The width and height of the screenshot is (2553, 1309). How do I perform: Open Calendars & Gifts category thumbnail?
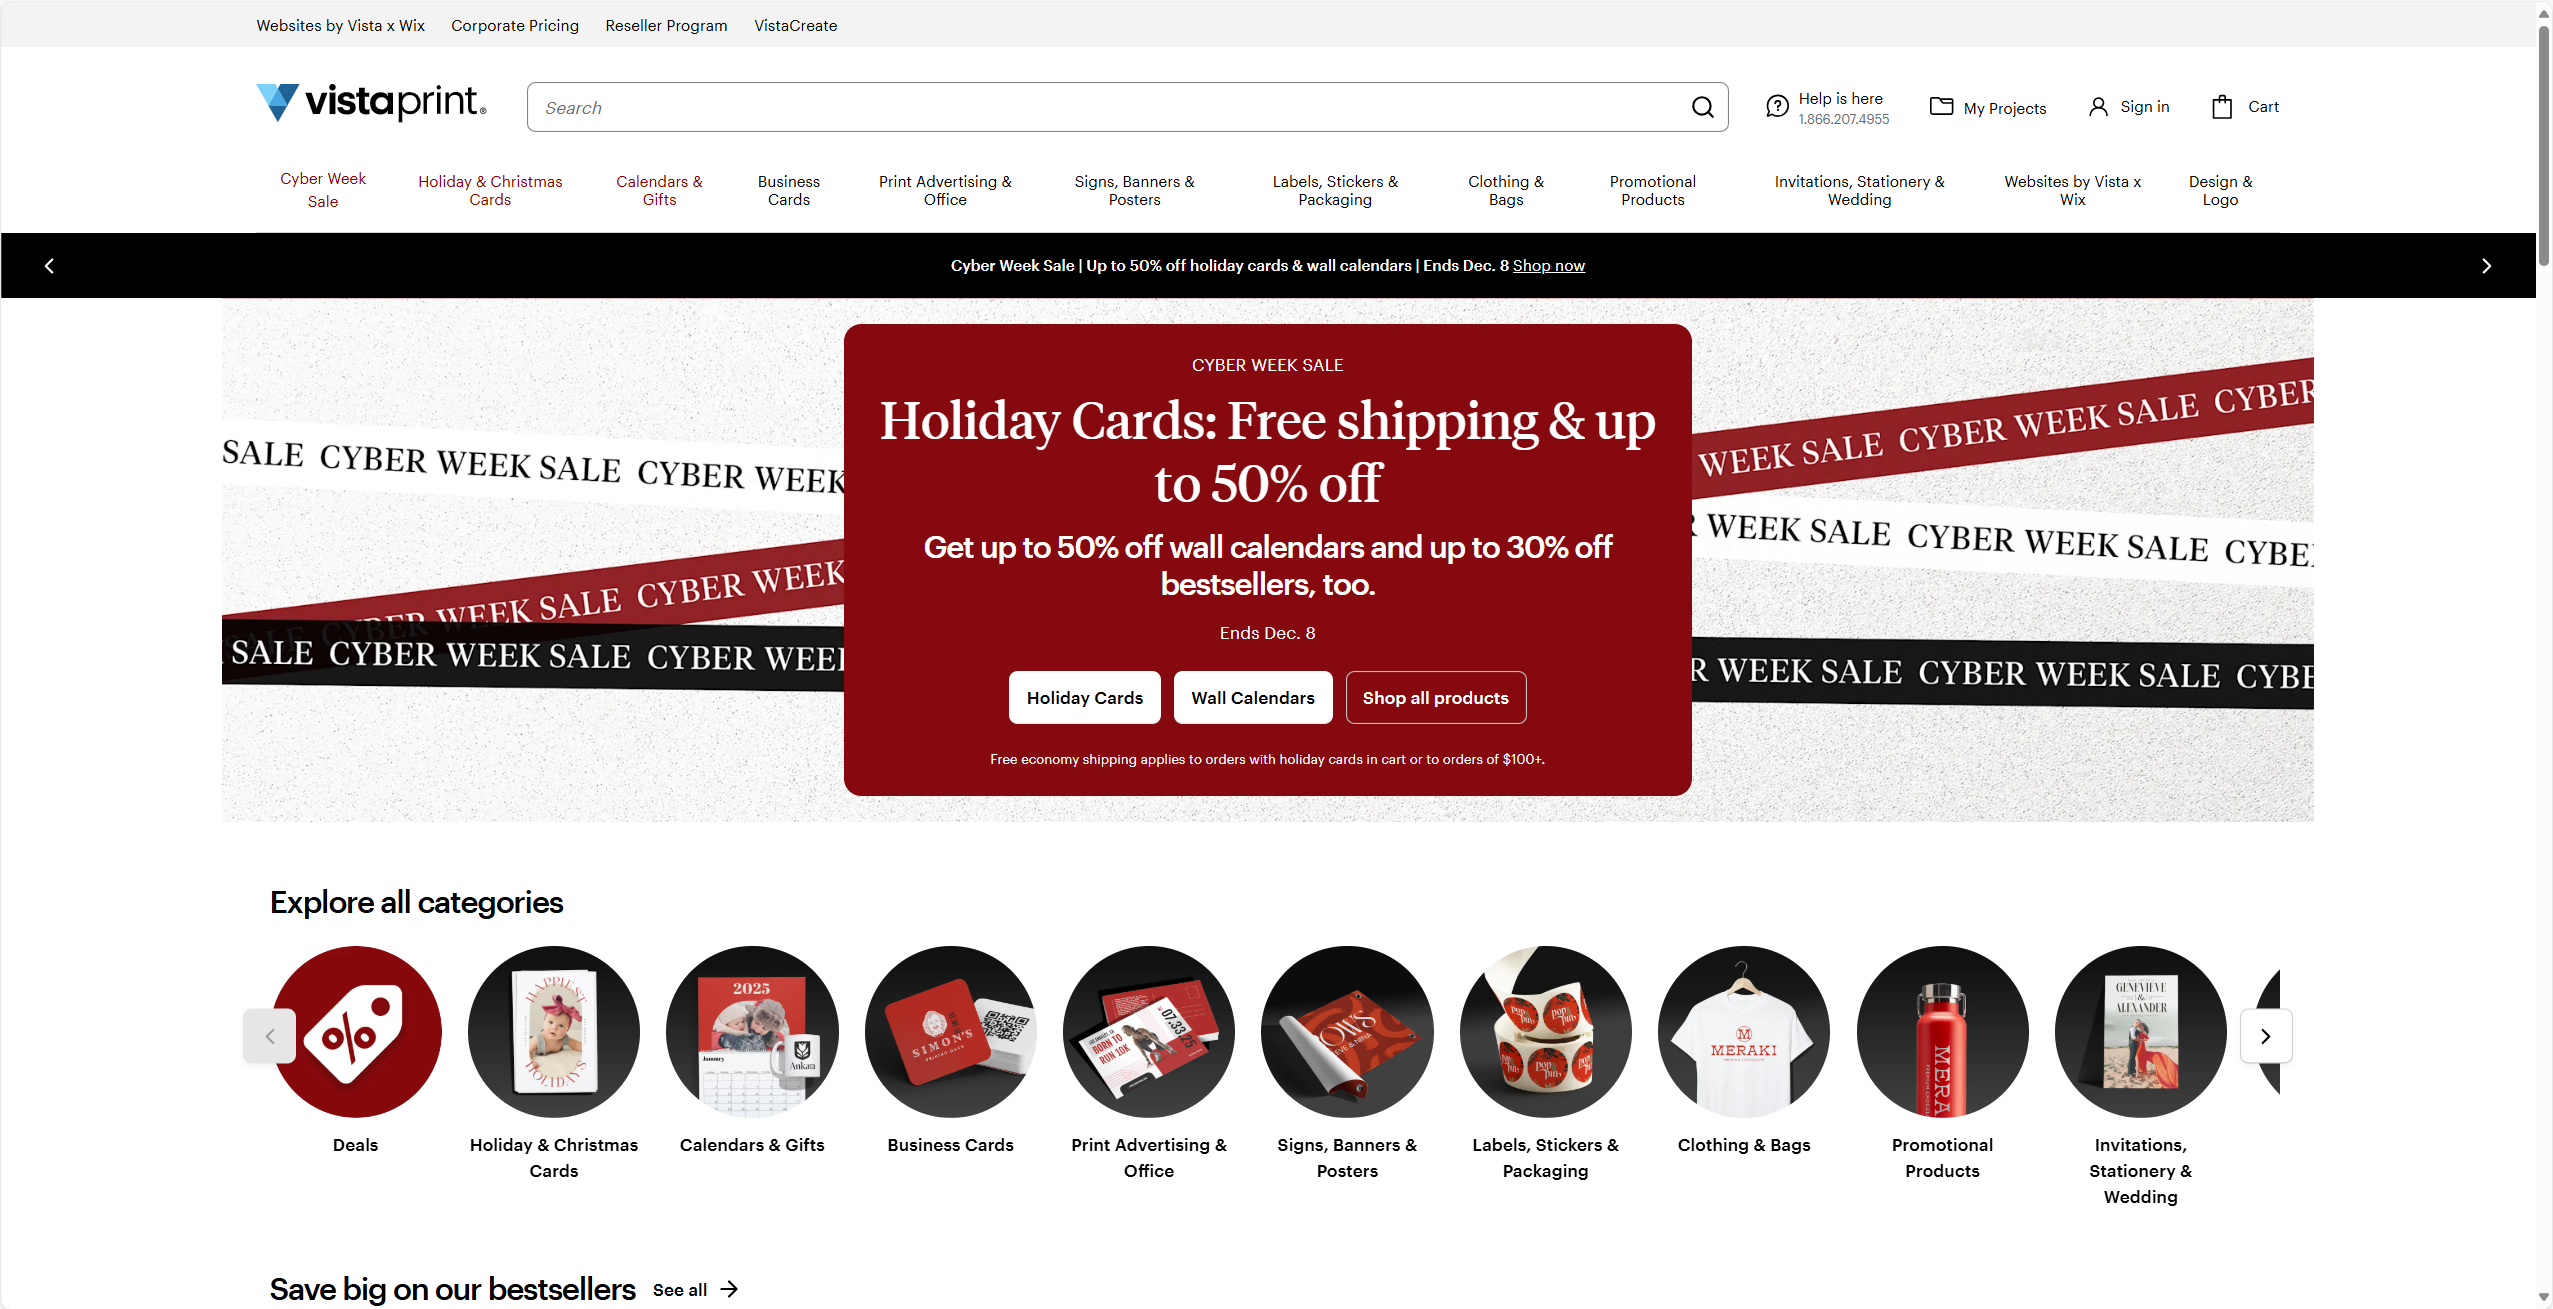click(752, 1031)
